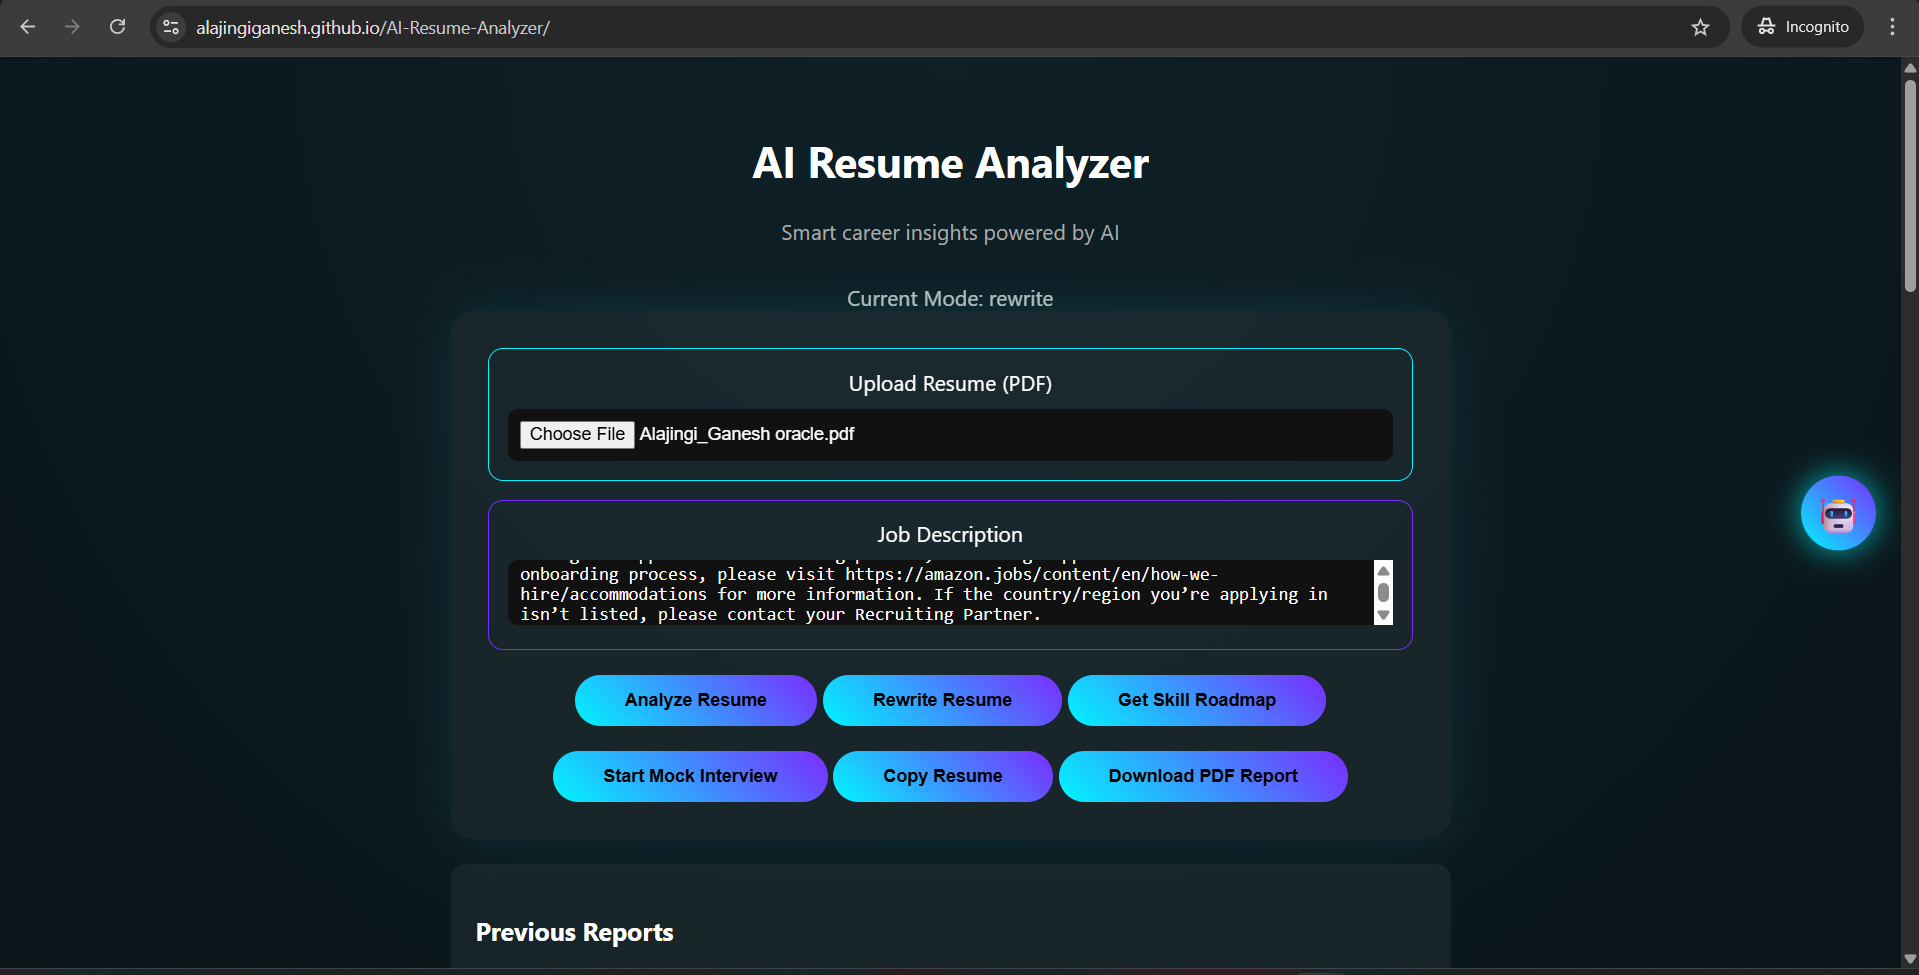
Task: Click the browser back arrow
Action: [28, 27]
